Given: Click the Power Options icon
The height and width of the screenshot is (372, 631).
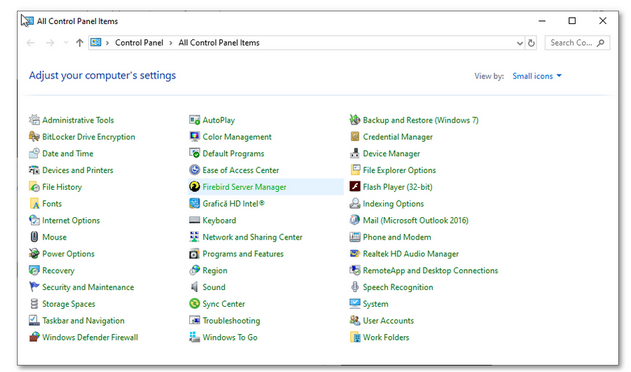Looking at the screenshot, I should (x=35, y=254).
